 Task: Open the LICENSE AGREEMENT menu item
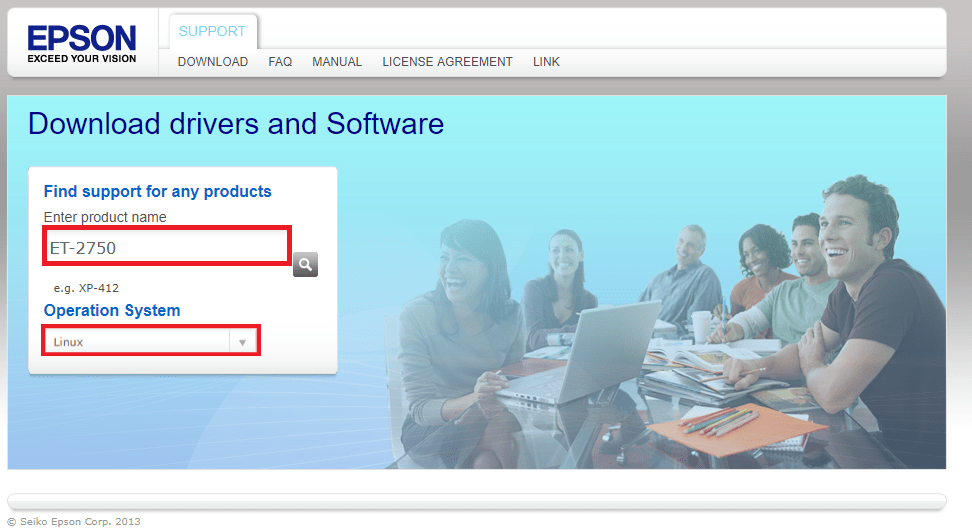(x=447, y=62)
